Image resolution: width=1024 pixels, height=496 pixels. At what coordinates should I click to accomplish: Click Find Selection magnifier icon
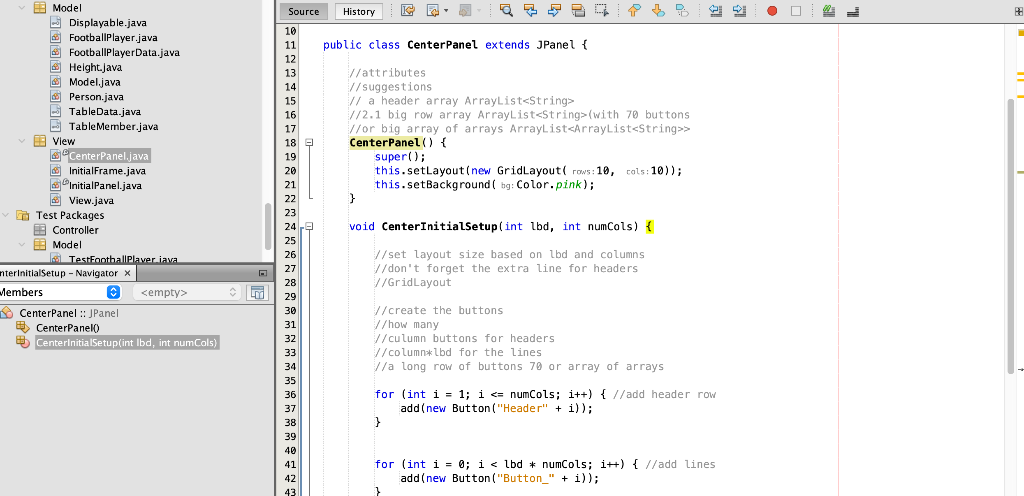pyautogui.click(x=505, y=11)
